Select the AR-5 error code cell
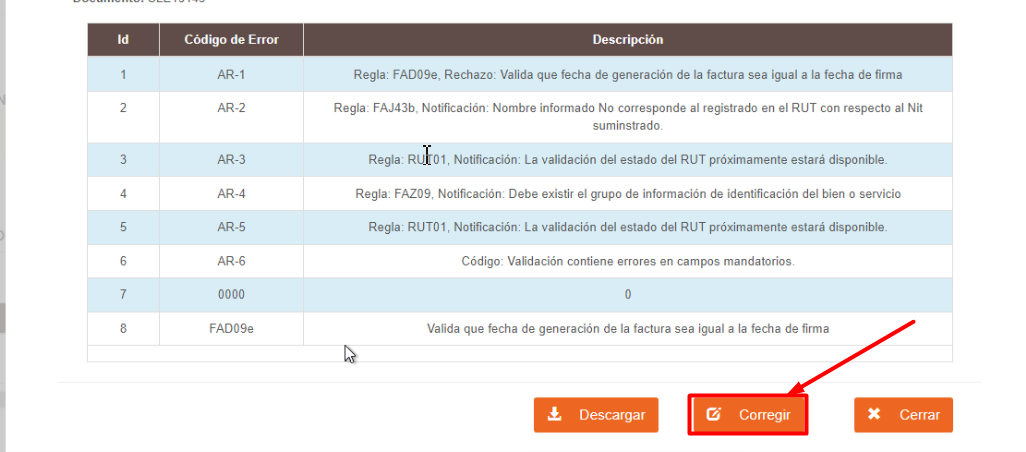The image size is (1026, 452). (231, 227)
